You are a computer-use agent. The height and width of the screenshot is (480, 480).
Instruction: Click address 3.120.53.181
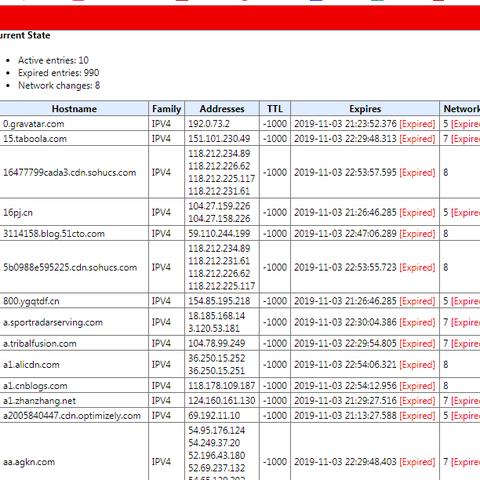(x=214, y=329)
